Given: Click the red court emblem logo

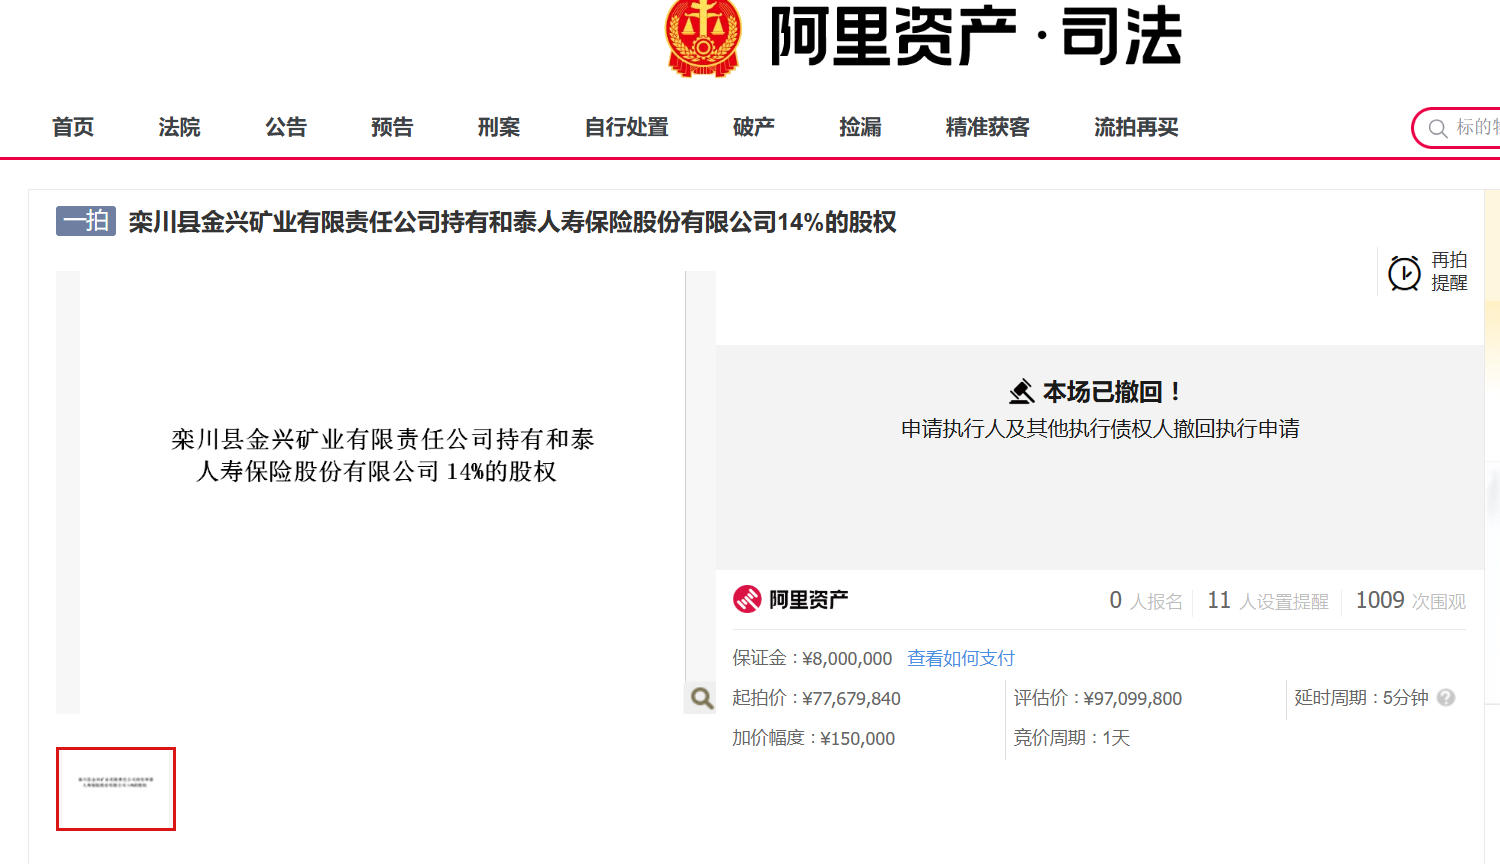Looking at the screenshot, I should coord(704,36).
